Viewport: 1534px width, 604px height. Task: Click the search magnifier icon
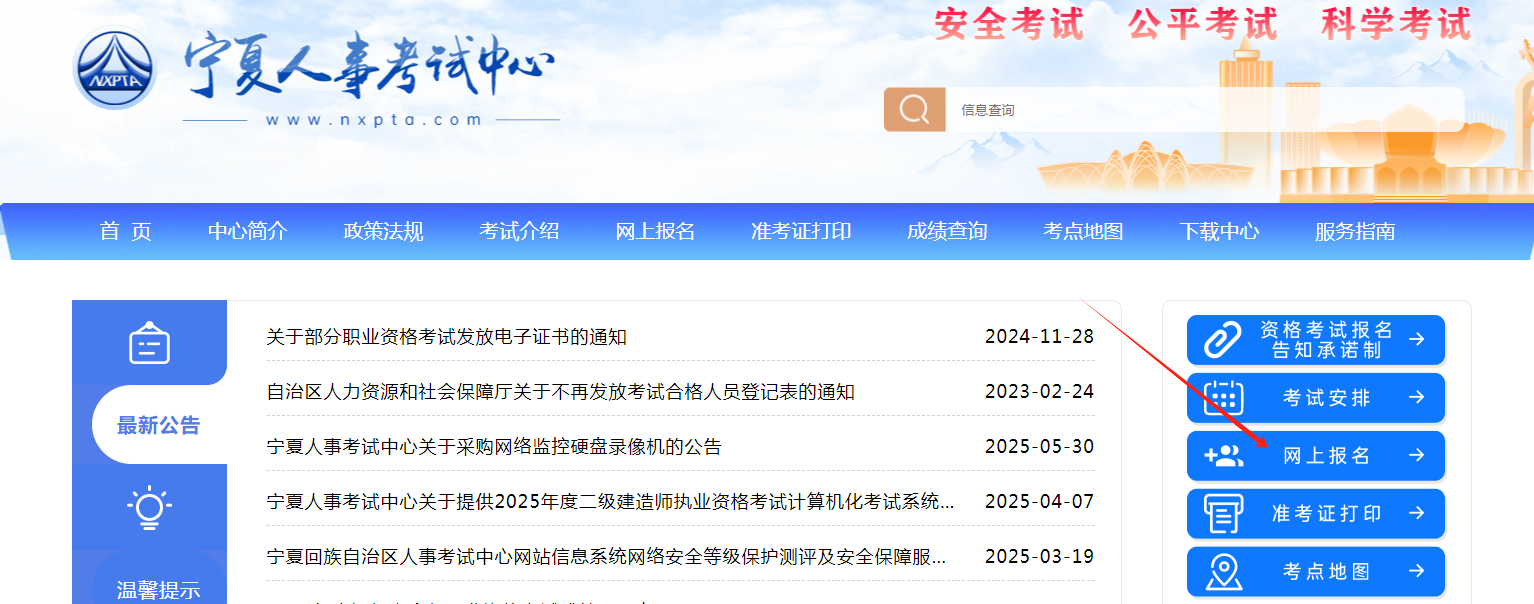[x=913, y=108]
